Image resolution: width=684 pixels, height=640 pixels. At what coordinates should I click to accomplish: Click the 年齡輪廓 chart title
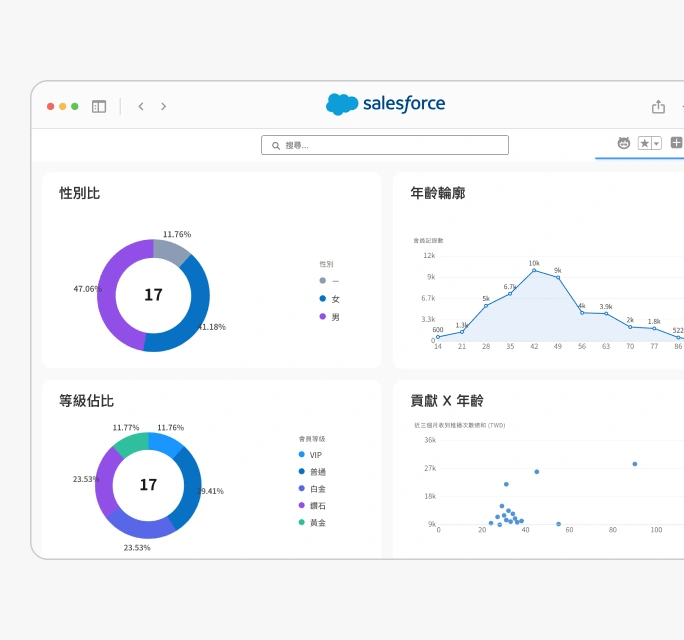(x=438, y=193)
